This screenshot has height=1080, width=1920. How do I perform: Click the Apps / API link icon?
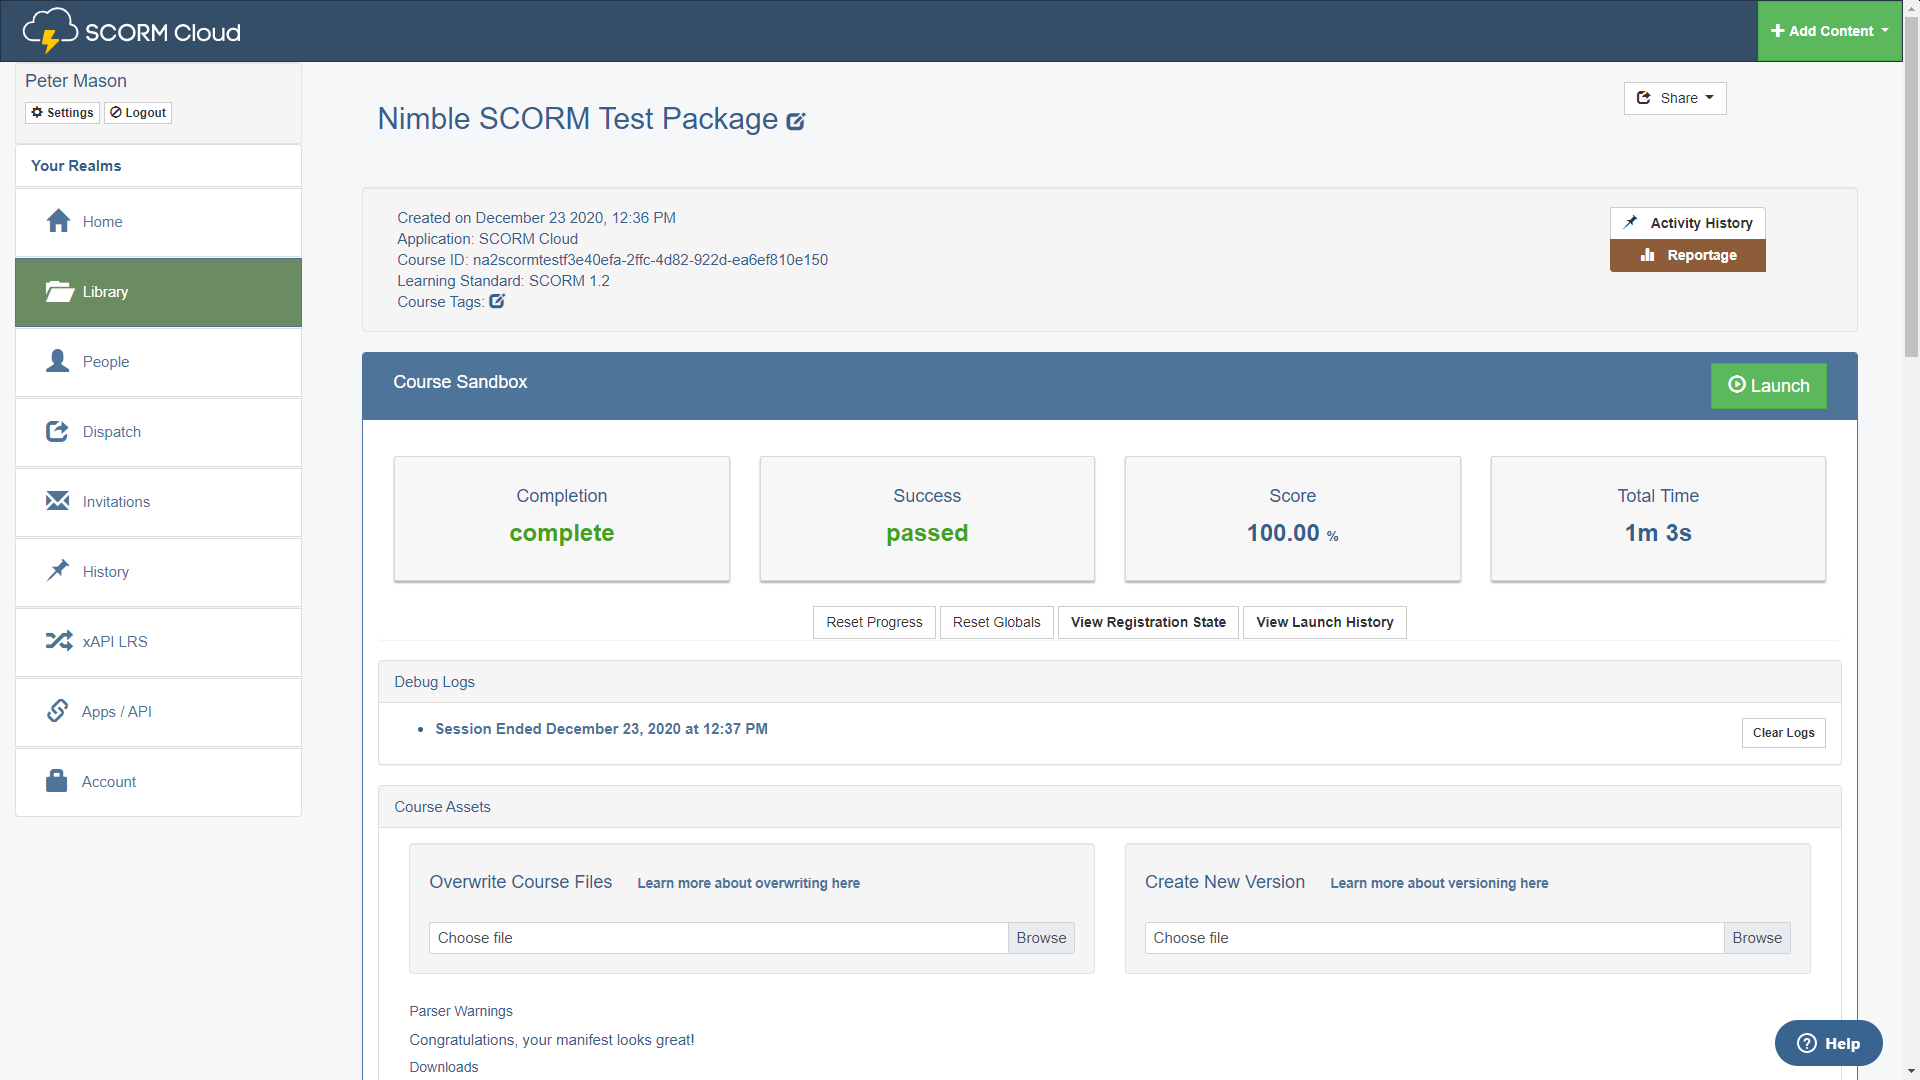click(x=57, y=711)
